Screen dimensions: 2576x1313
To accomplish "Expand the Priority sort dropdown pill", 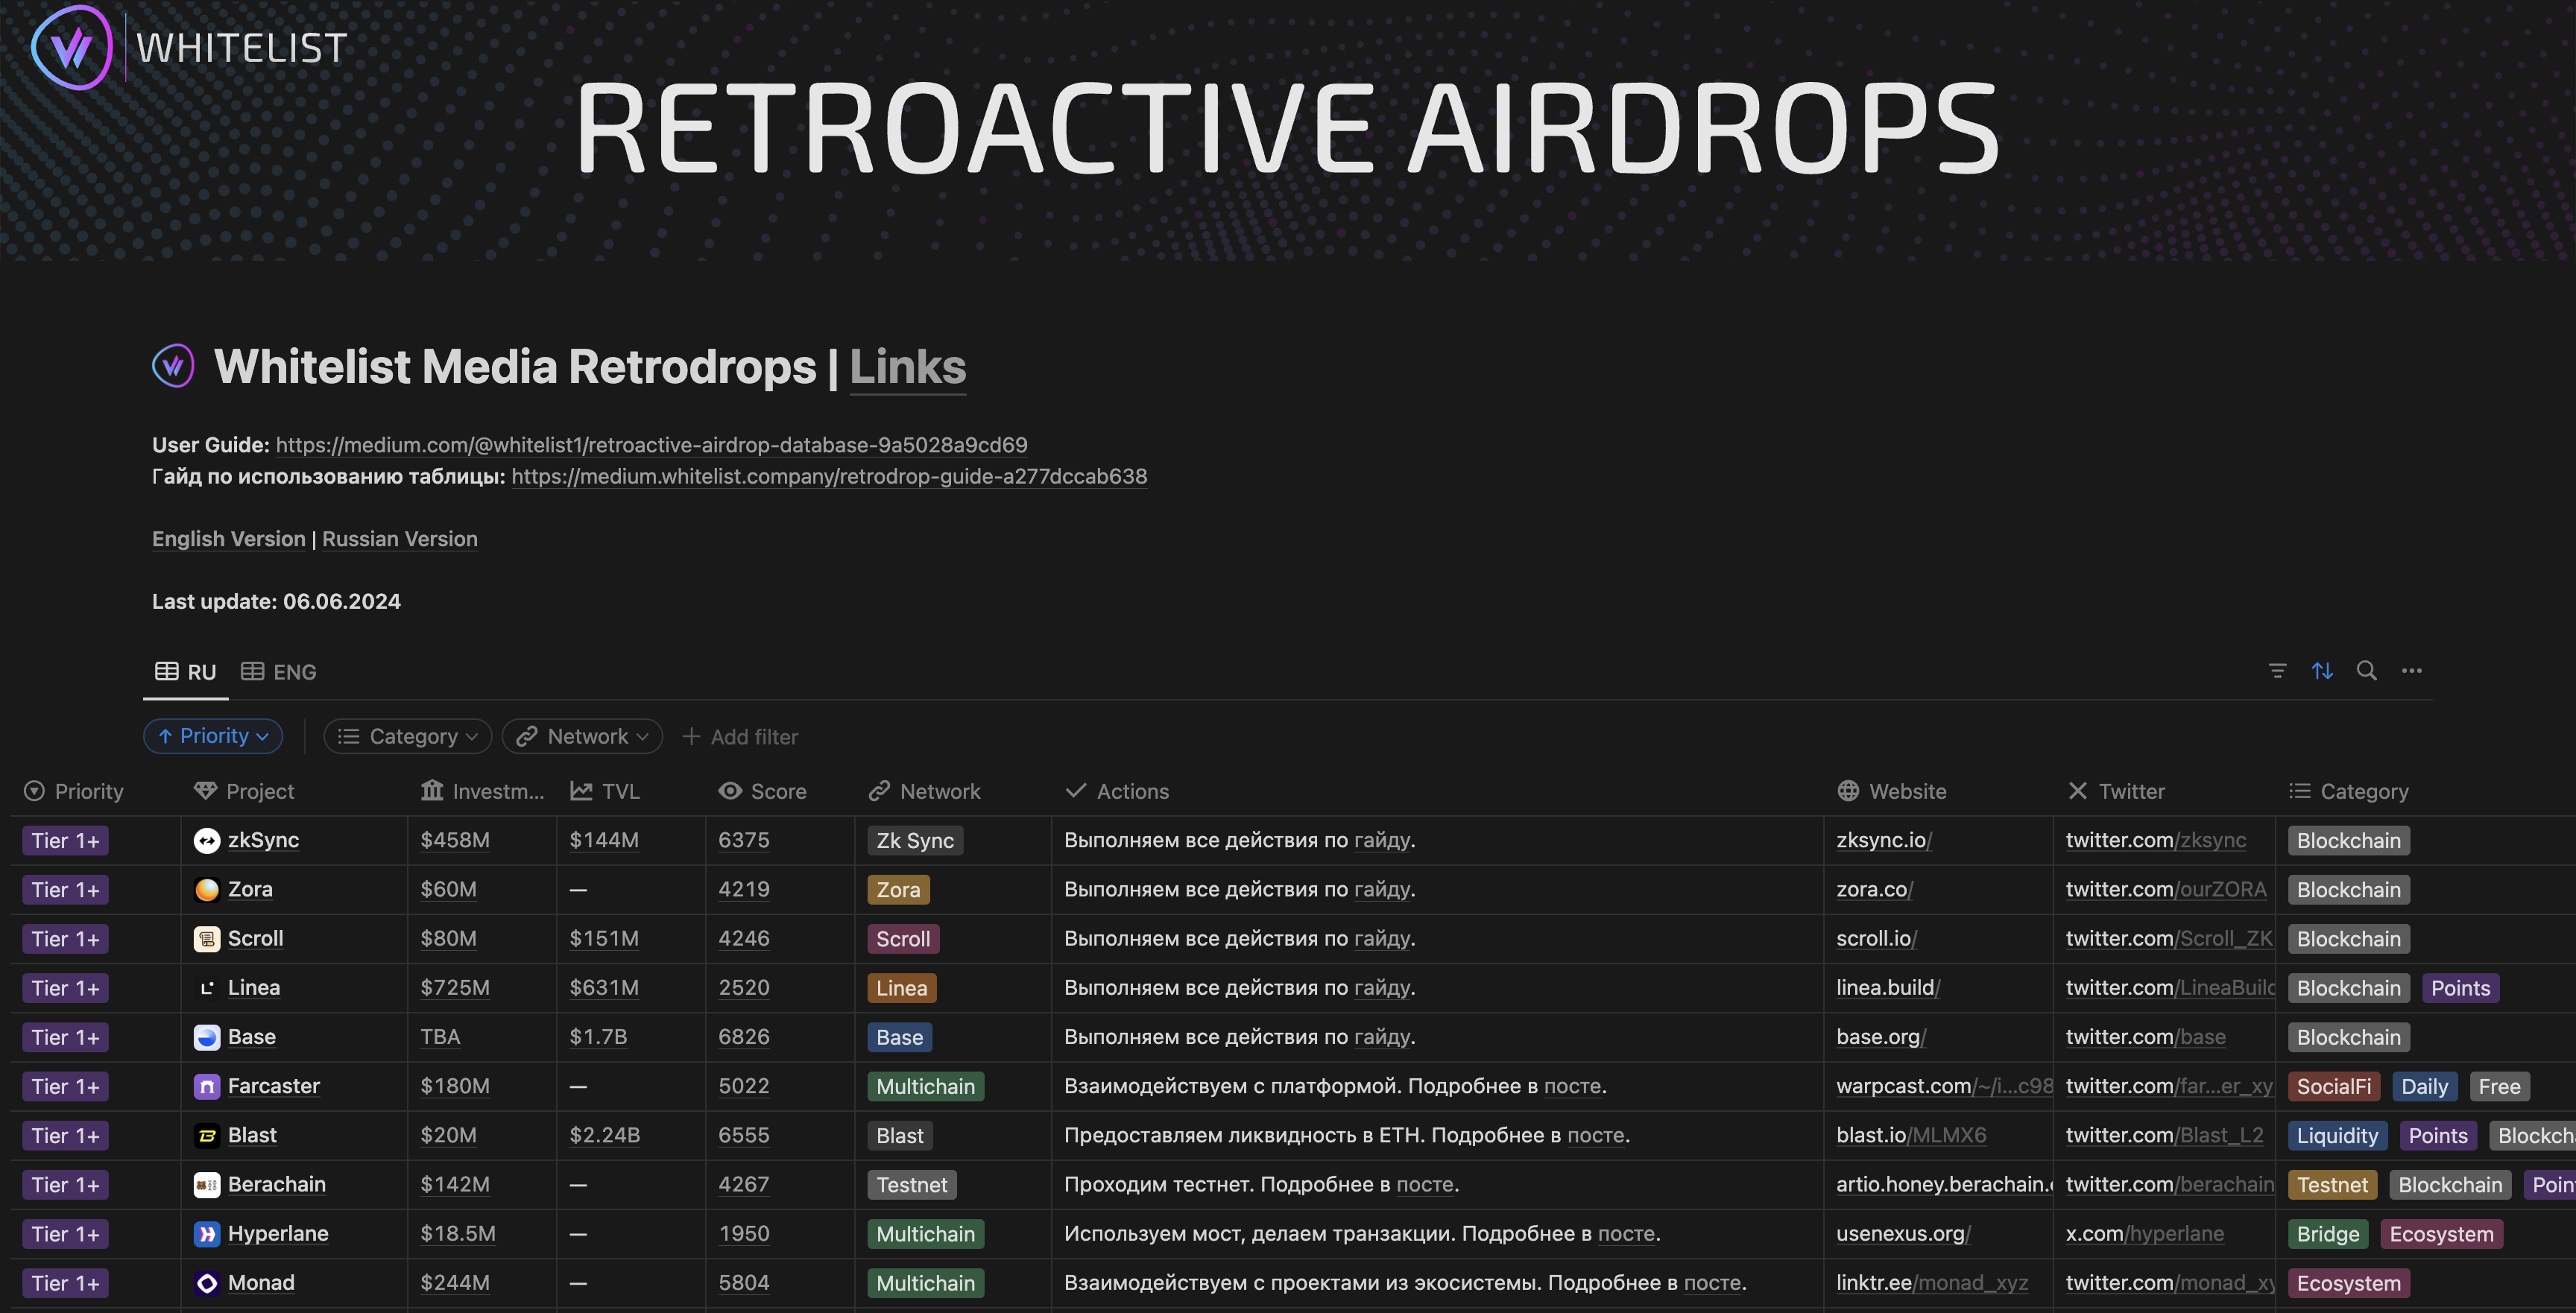I will coord(213,737).
